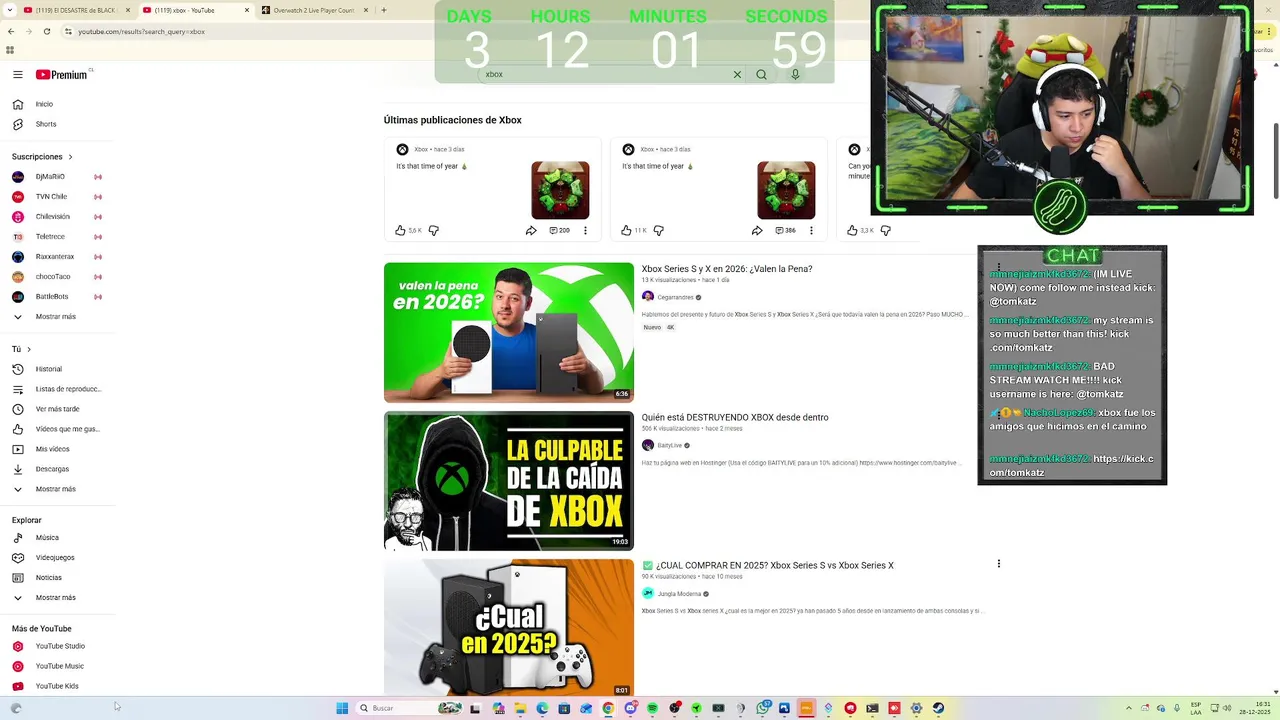Expand Mostrar más under Tú section

coord(55,489)
